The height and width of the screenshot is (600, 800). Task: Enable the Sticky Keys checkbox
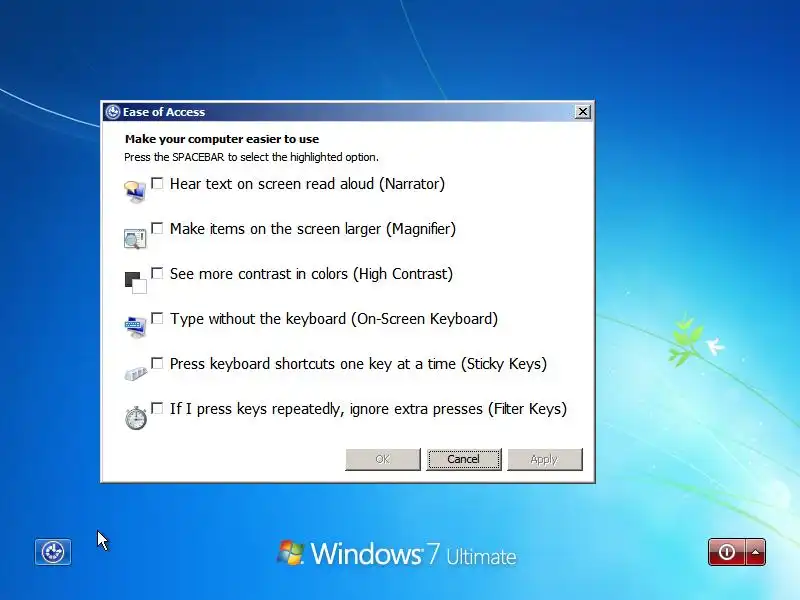click(157, 363)
